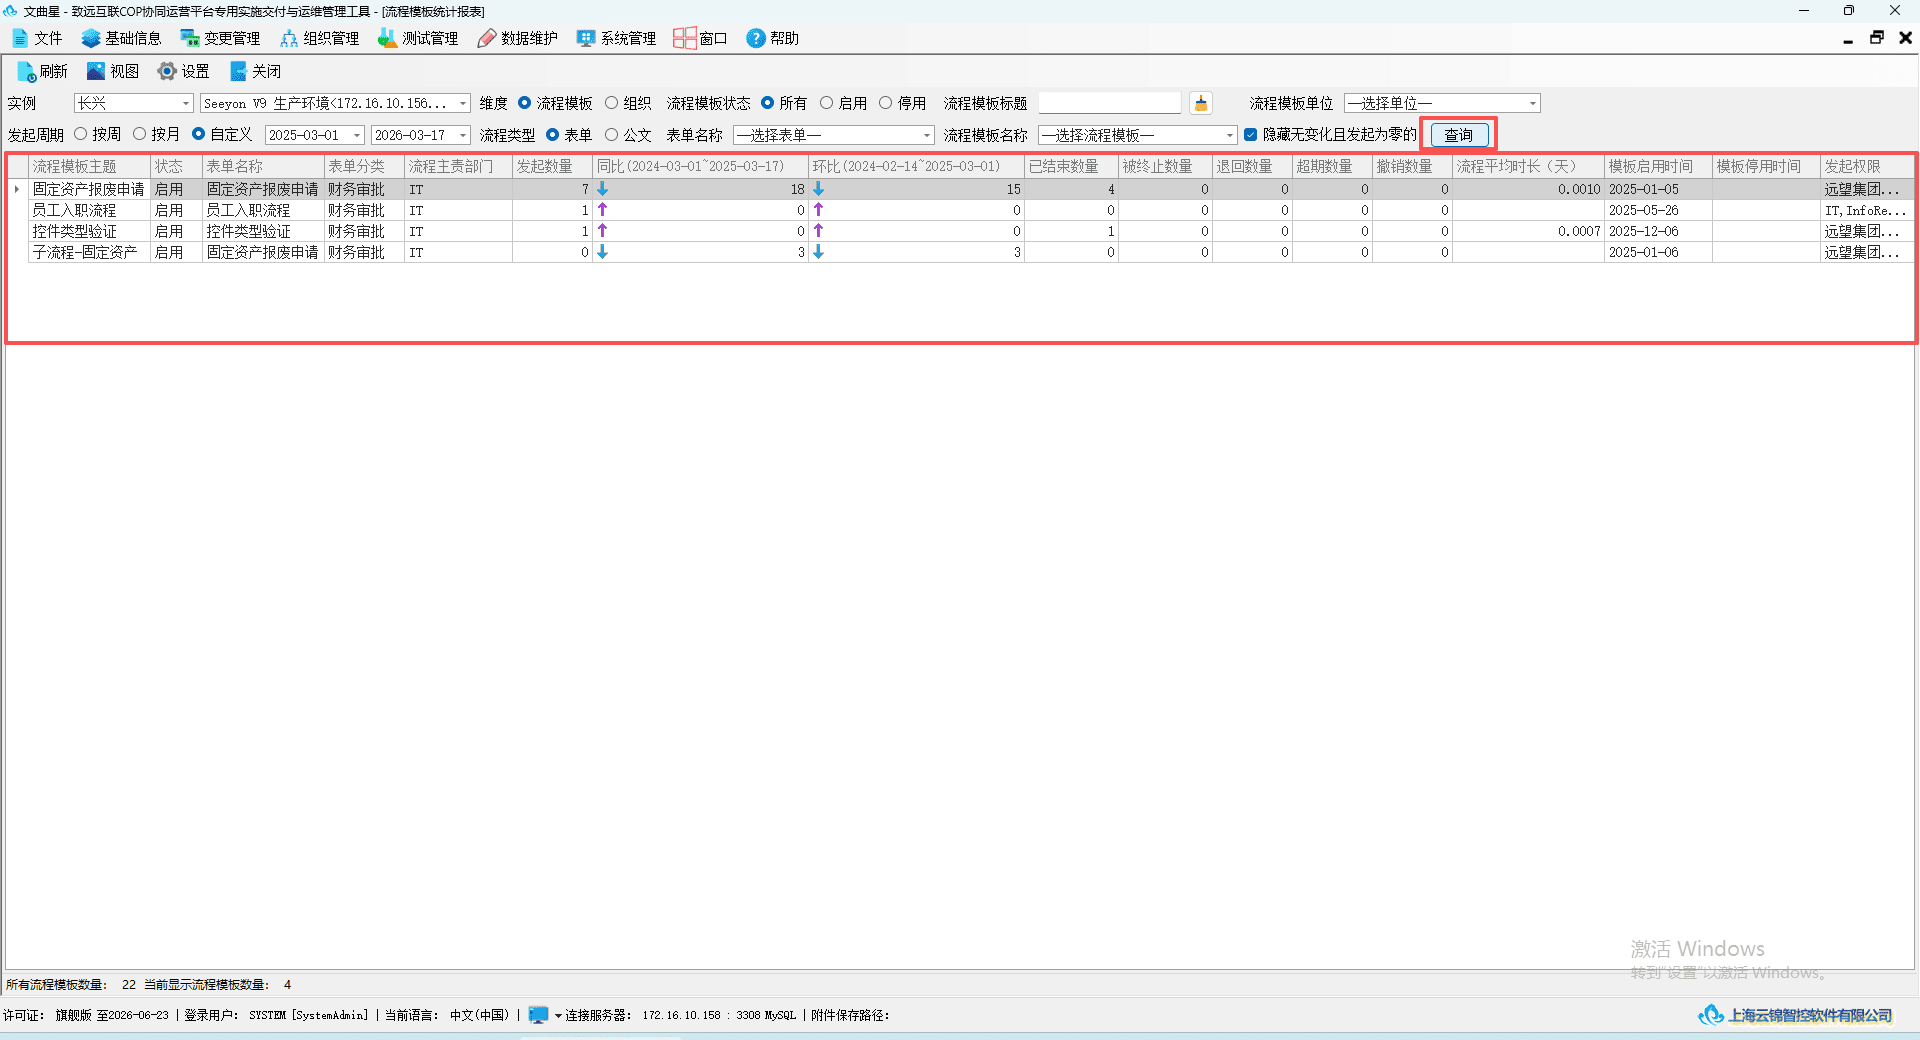Expand the 选择单位 dropdown

(x=1441, y=103)
